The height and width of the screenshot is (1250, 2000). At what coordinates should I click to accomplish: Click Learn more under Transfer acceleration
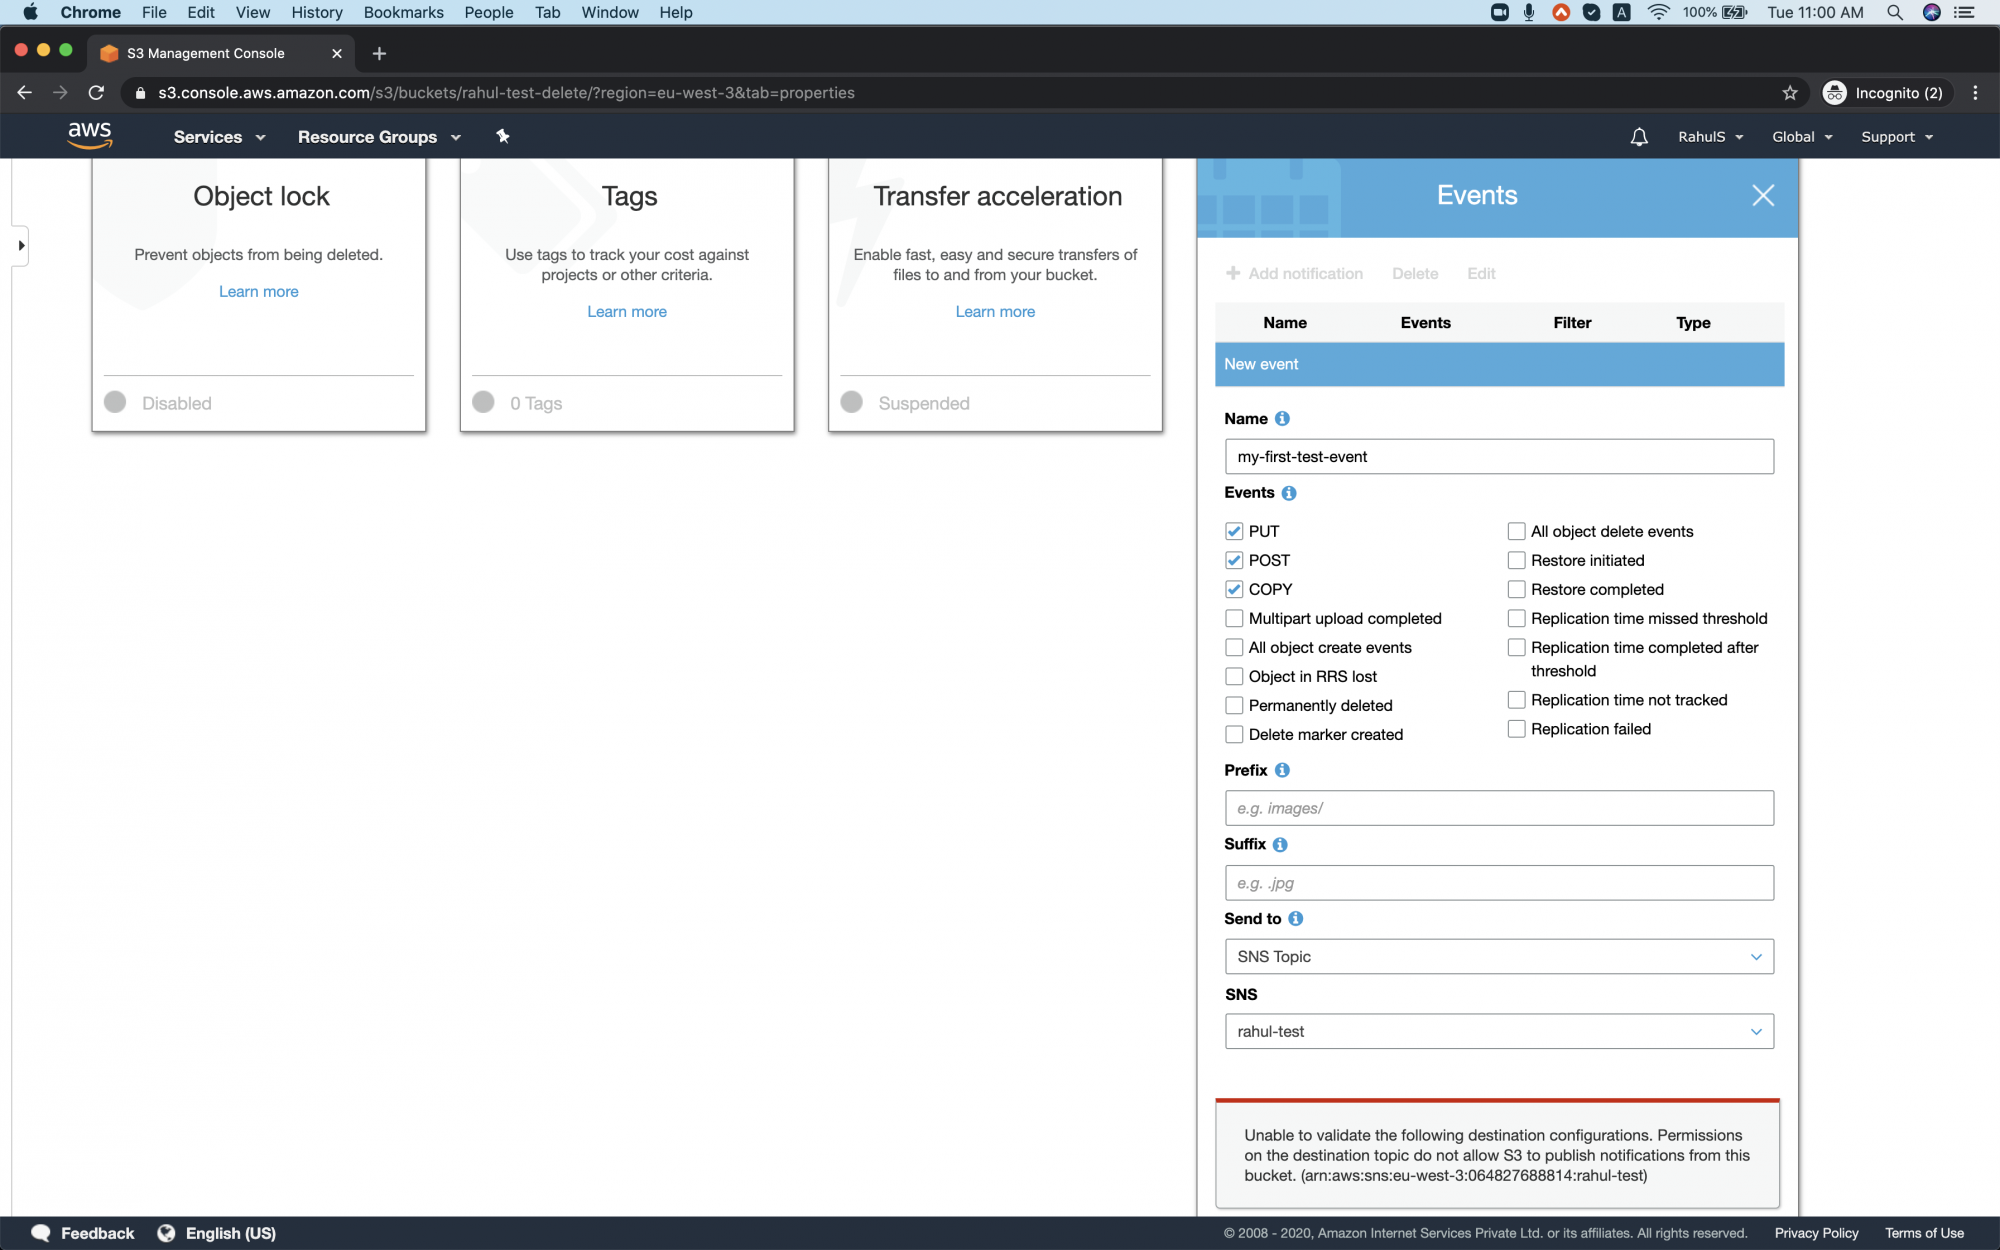click(994, 311)
